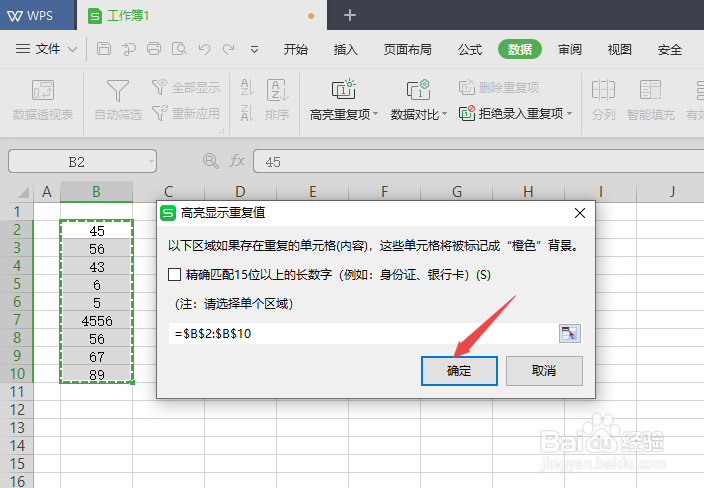Switch to the 工作簿1 document tab
The image size is (704, 488).
pos(202,16)
